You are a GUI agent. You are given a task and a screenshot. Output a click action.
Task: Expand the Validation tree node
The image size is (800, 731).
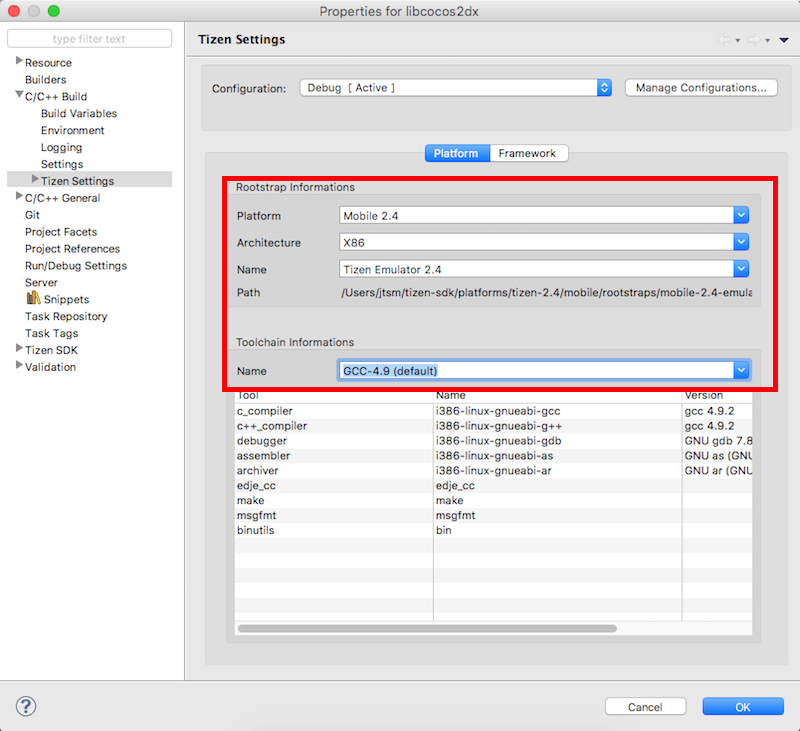pyautogui.click(x=19, y=366)
